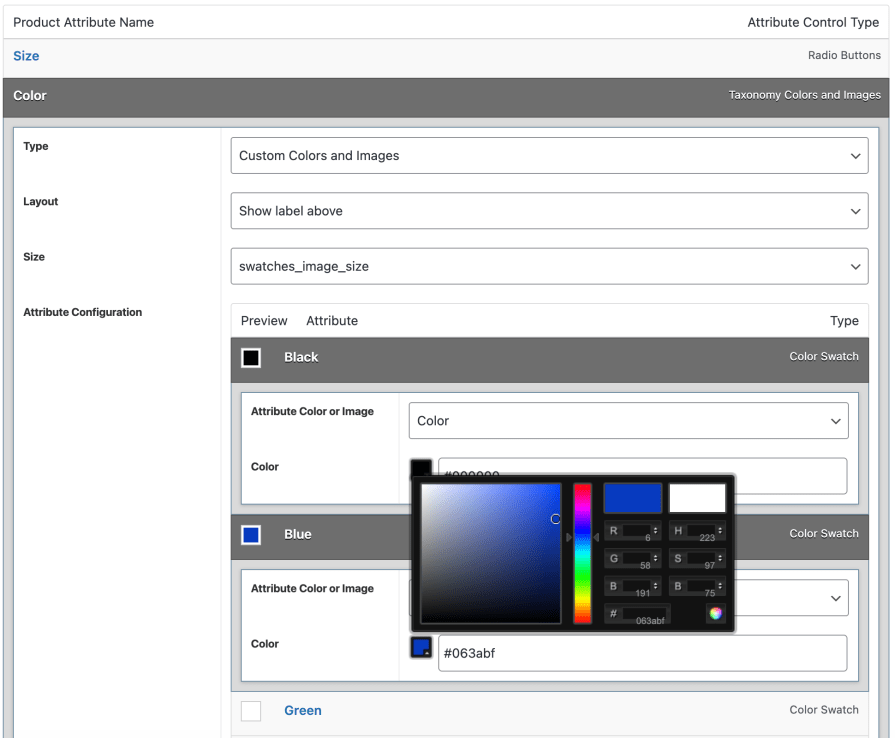The height and width of the screenshot is (738, 895).
Task: Switch to the Attribute column header
Action: [331, 321]
